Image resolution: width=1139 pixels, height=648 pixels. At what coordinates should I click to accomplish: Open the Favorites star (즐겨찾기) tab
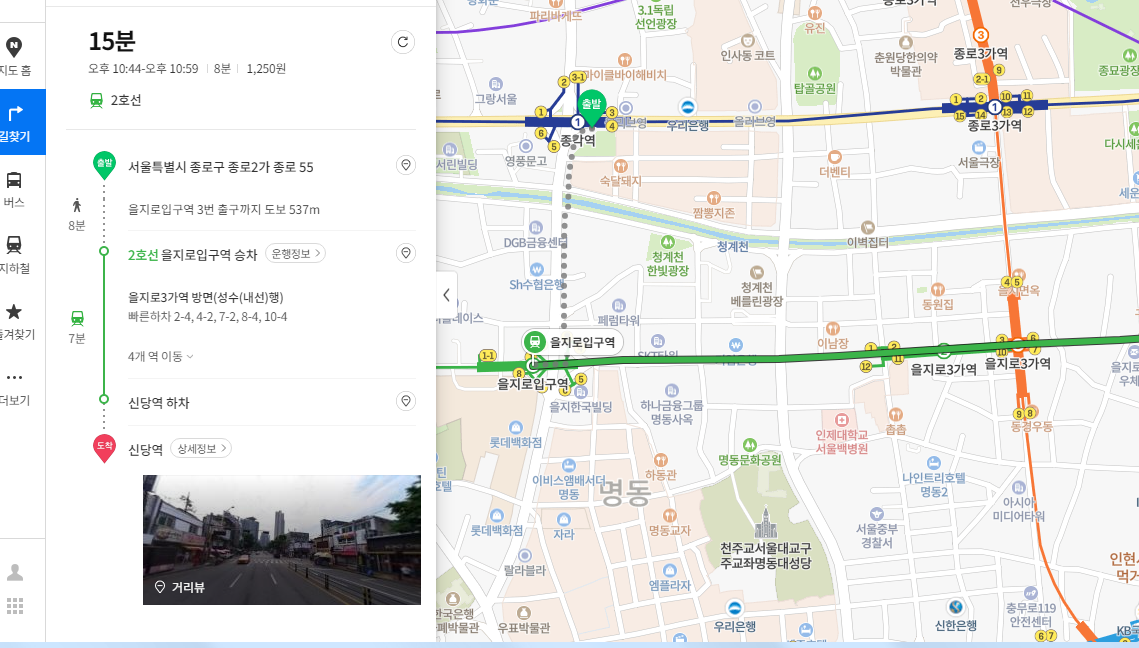[x=15, y=320]
